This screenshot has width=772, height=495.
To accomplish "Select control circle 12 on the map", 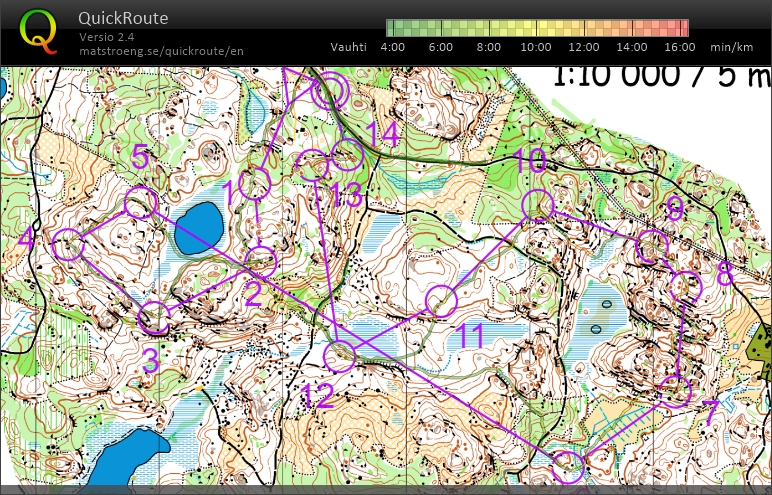I will click(x=341, y=355).
